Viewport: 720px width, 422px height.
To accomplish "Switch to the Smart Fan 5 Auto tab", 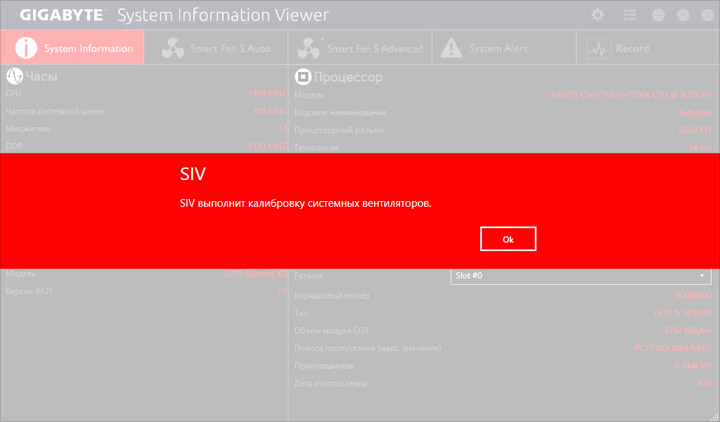I will pos(216,47).
